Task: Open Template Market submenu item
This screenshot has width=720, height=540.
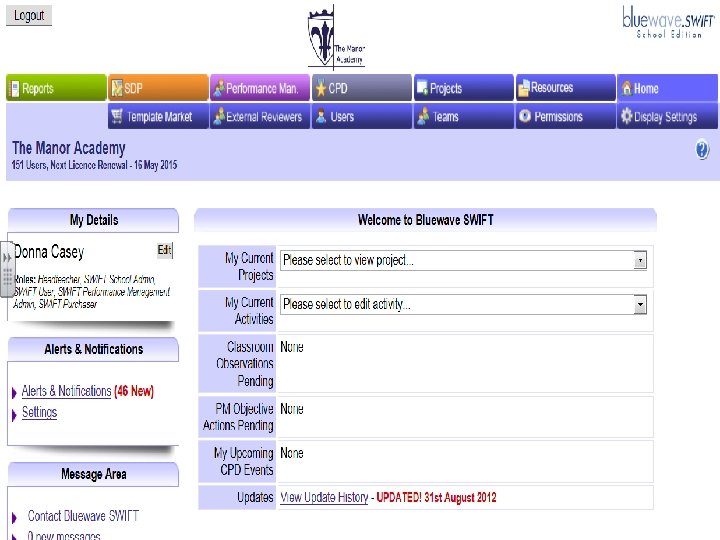Action: (158, 116)
